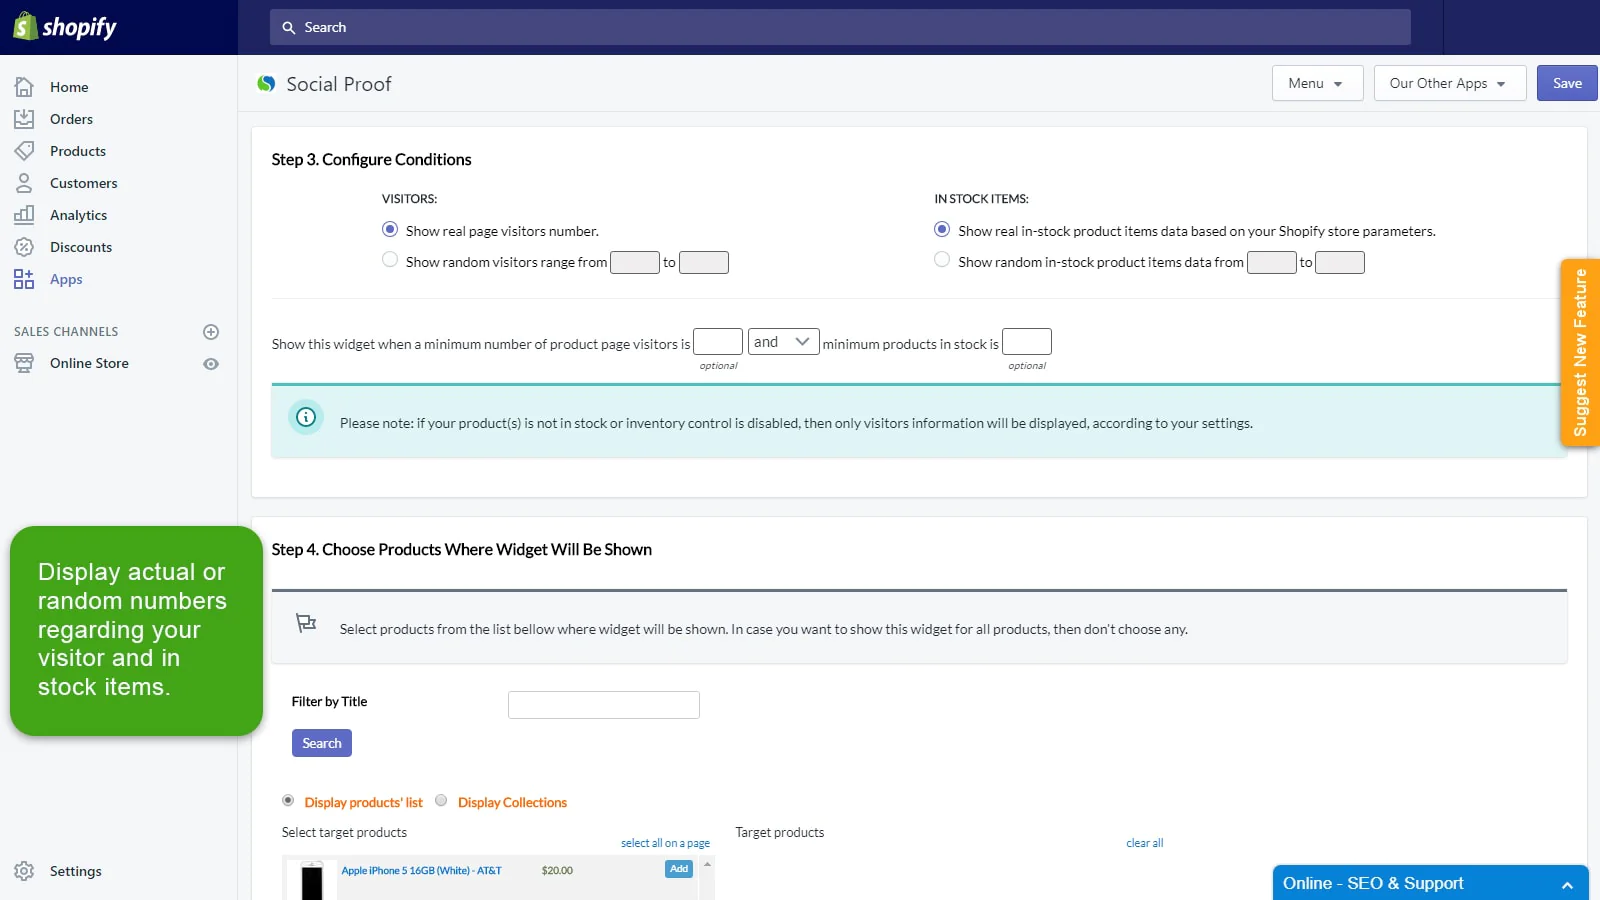
Task: Select 'Show random visitors range' radio button
Action: click(x=390, y=260)
